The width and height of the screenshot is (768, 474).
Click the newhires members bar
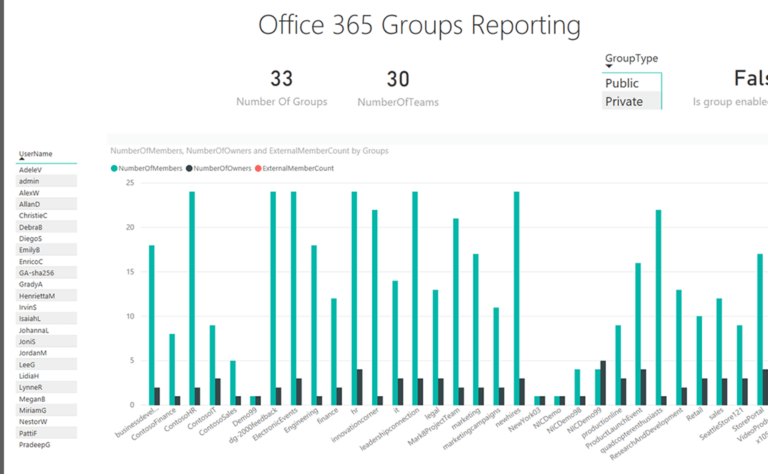516,298
